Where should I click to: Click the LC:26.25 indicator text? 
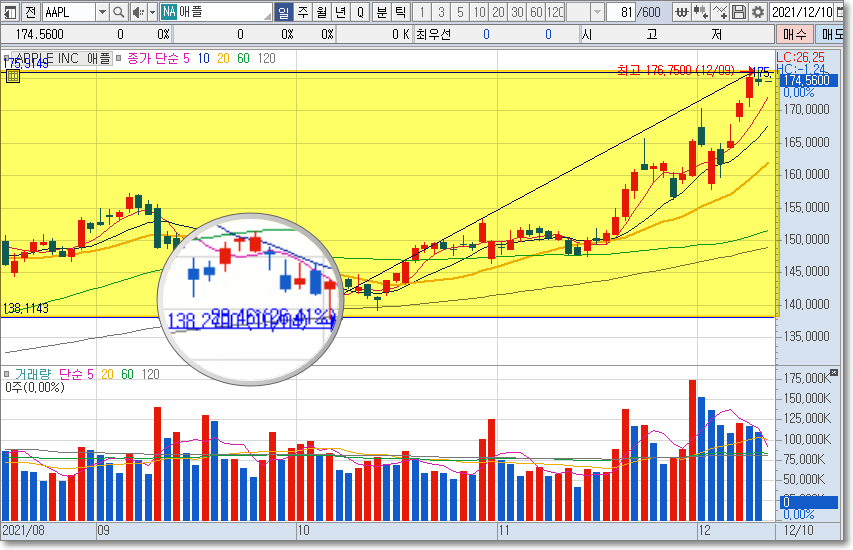[x=800, y=57]
